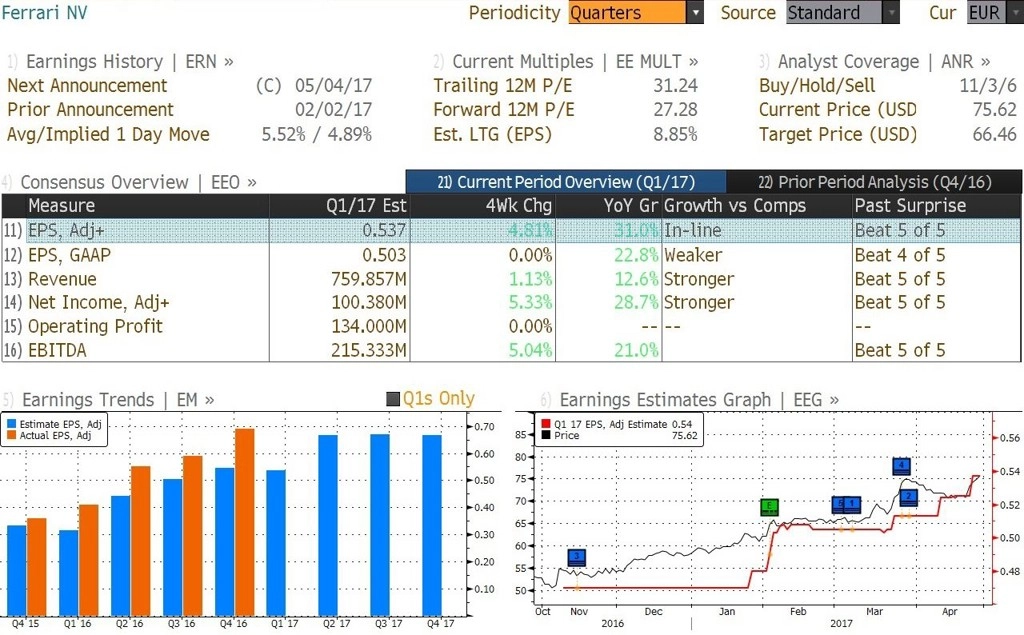Switch to Current Period Overview (Q1/17) tab
Image resolution: width=1024 pixels, height=635 pixels.
tap(566, 182)
